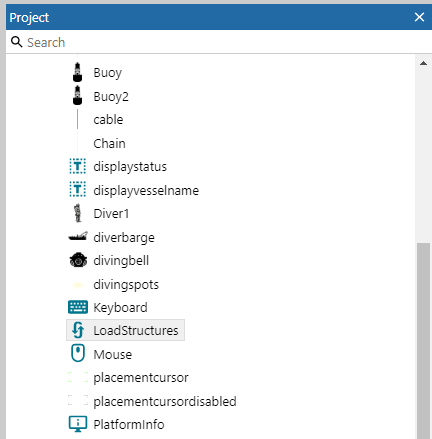
Task: Select the Mouse object icon
Action: coord(78,354)
